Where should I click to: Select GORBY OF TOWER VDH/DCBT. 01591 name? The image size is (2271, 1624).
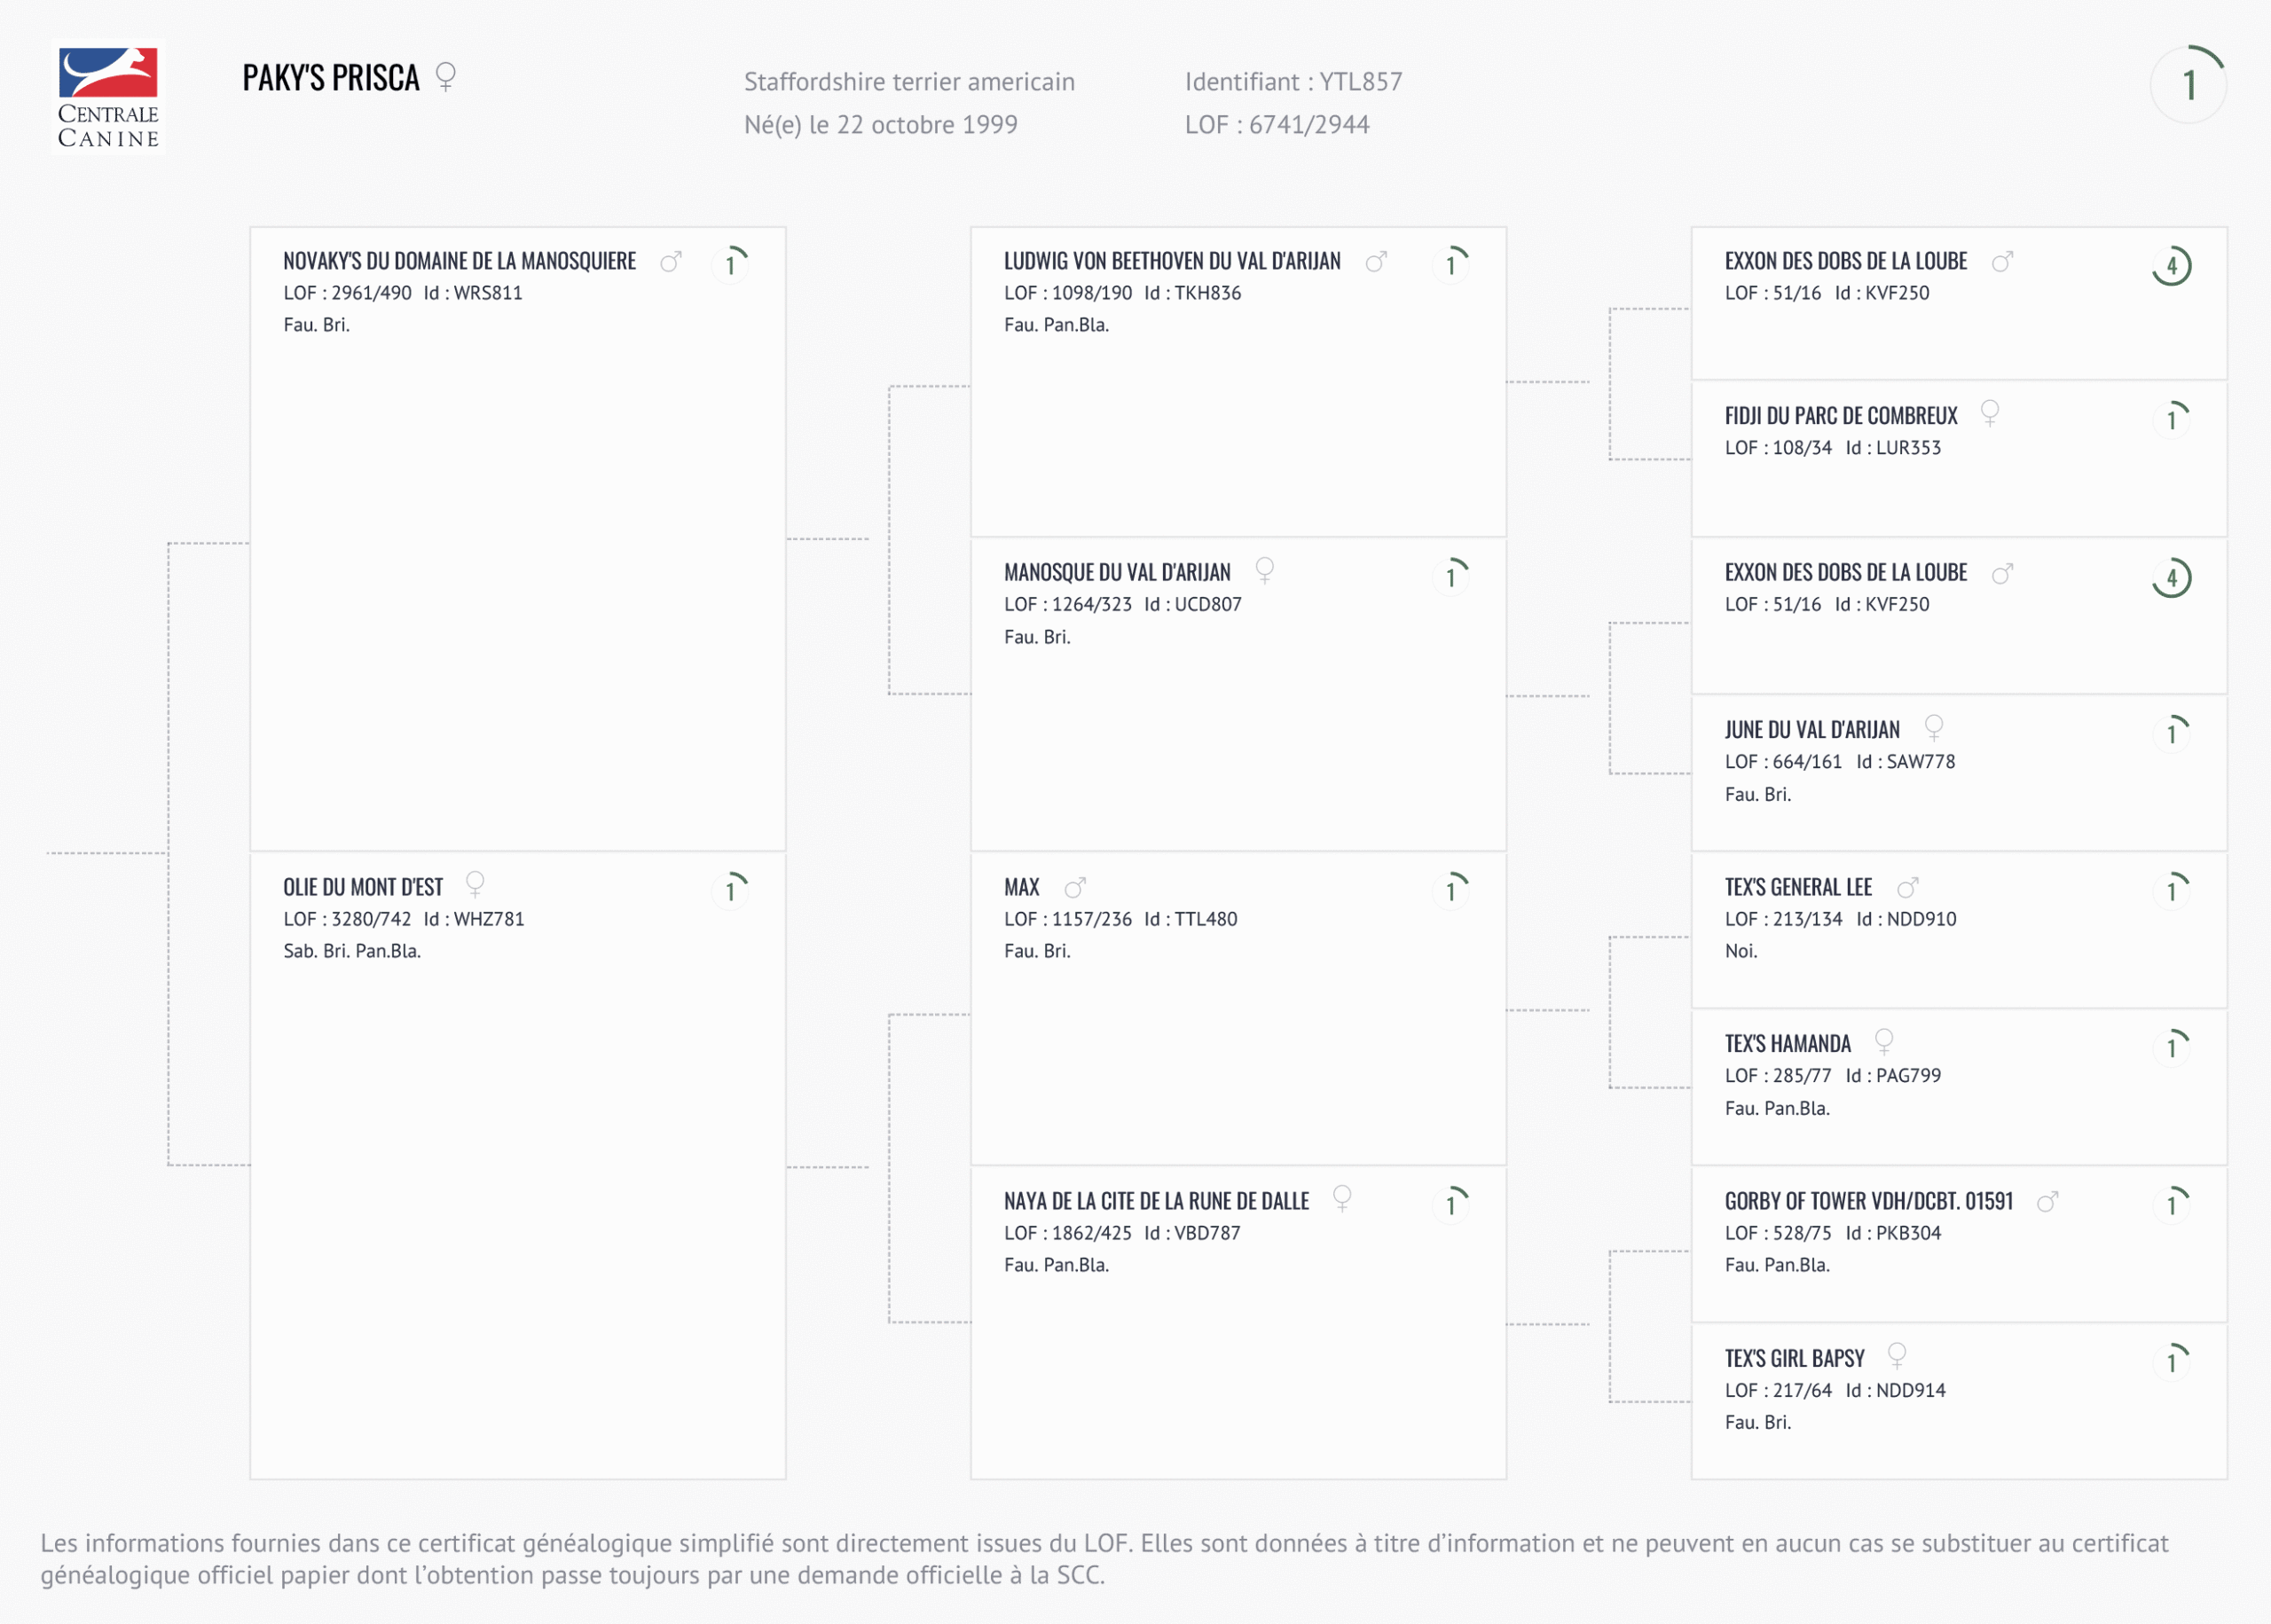[x=1868, y=1202]
